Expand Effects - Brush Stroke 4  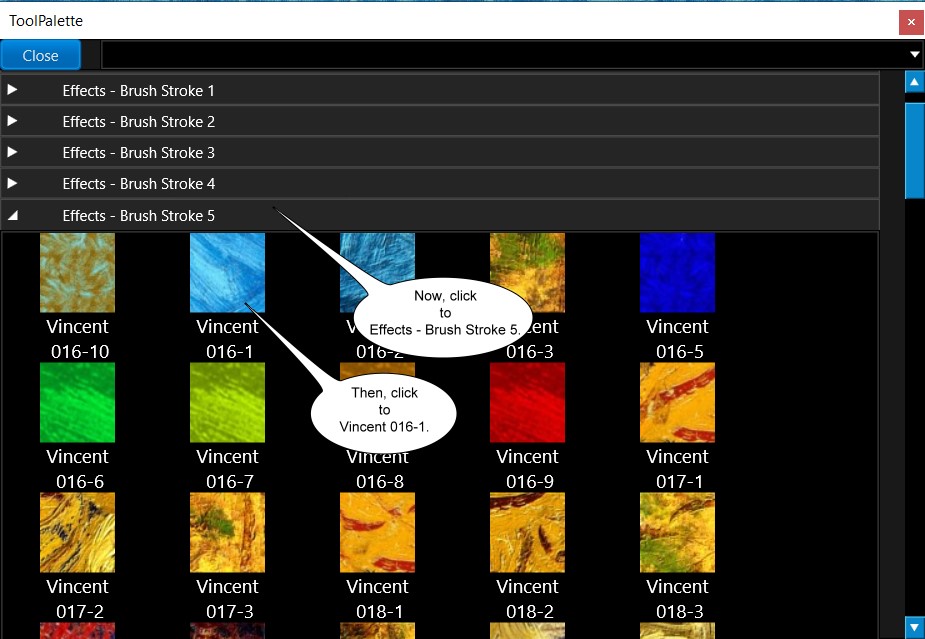(x=12, y=183)
